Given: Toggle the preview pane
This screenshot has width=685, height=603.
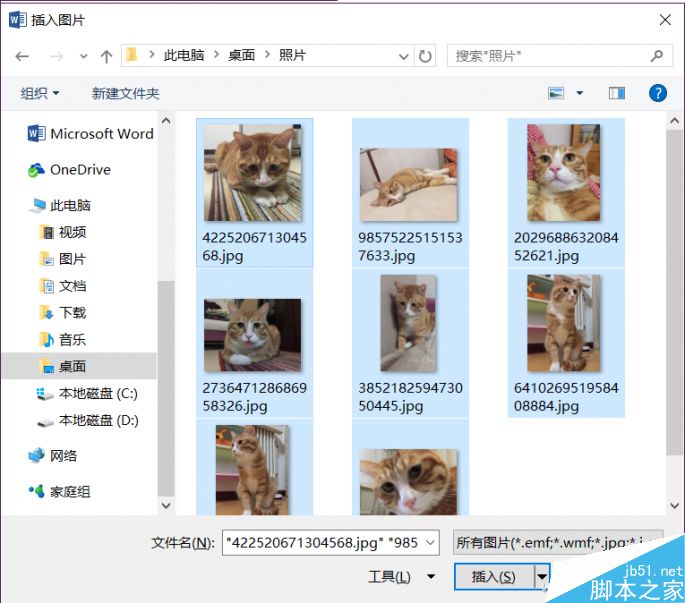Looking at the screenshot, I should pos(616,93).
